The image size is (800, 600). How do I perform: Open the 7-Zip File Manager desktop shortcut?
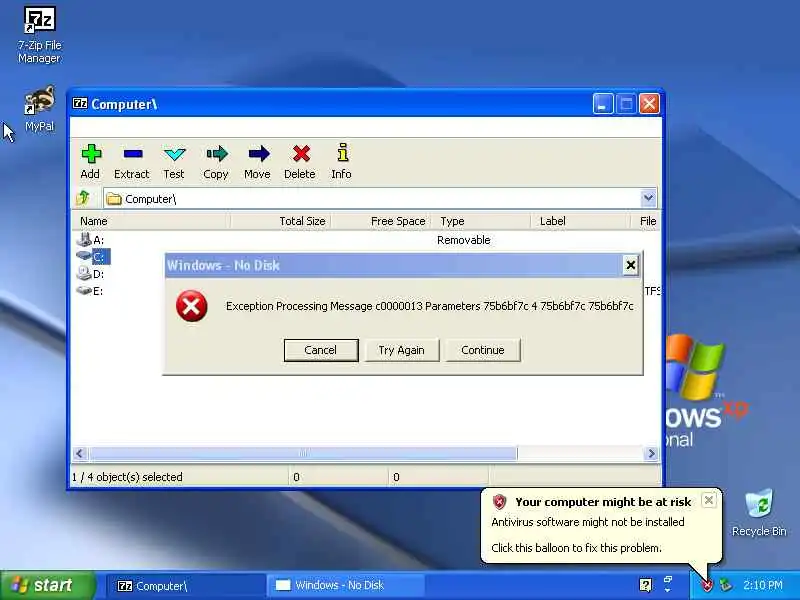click(x=40, y=35)
